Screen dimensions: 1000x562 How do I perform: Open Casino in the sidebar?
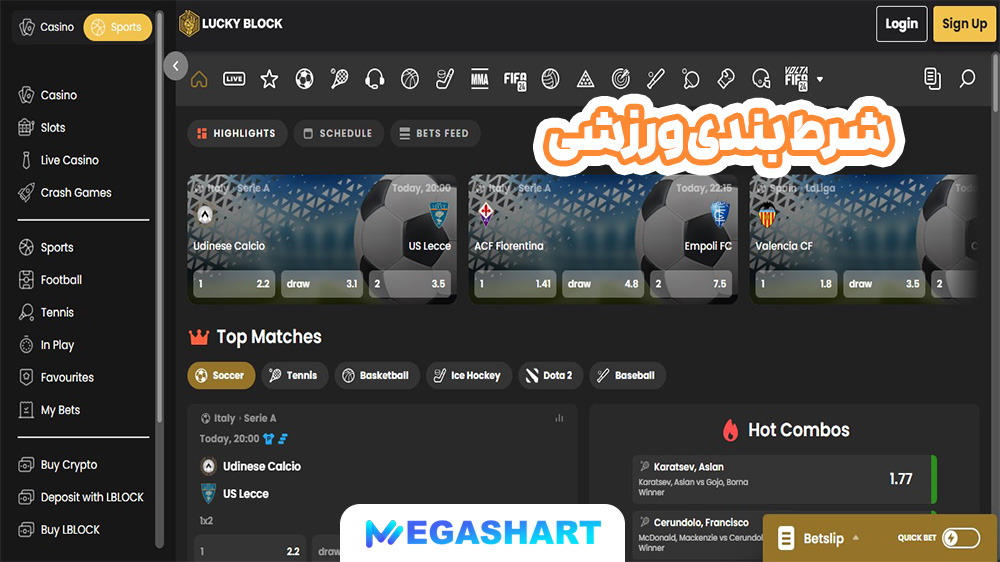point(48,95)
